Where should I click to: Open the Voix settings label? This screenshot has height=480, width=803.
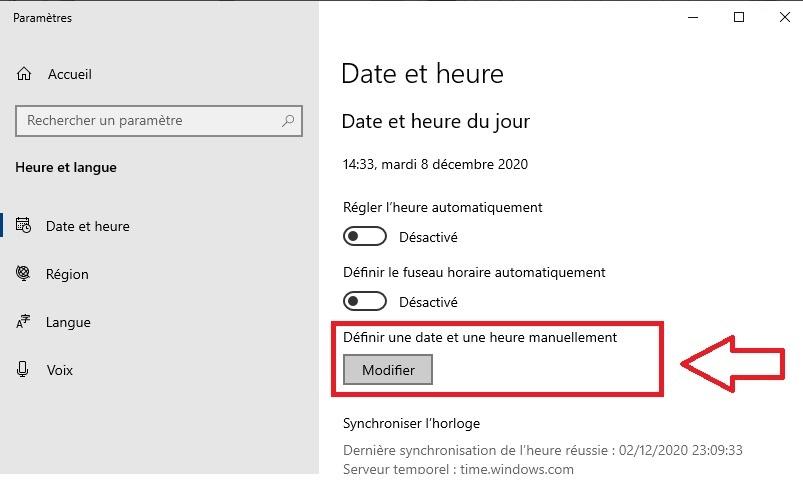coord(59,370)
